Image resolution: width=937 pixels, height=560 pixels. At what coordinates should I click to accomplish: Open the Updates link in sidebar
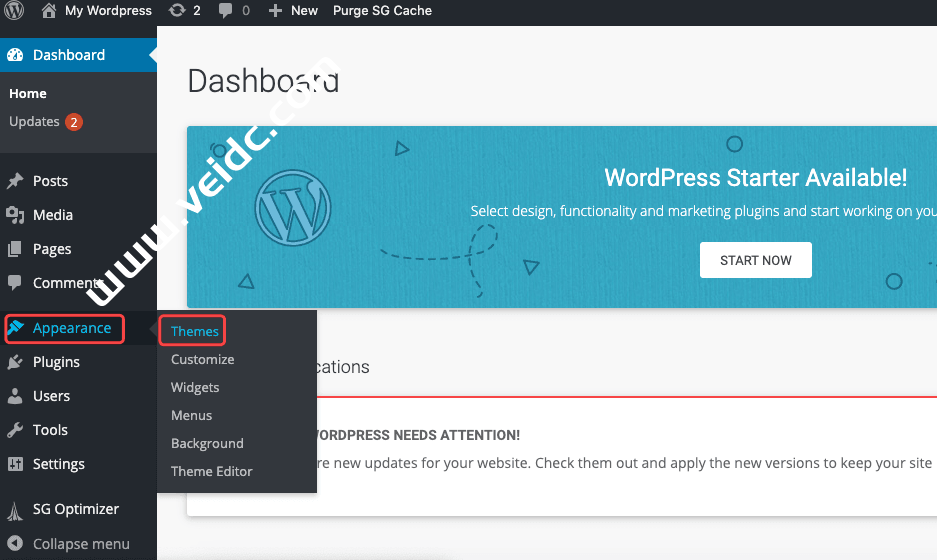[x=35, y=122]
